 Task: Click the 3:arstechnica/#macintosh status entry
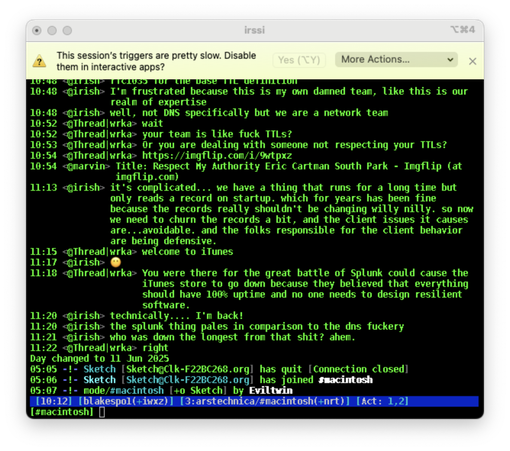(265, 401)
